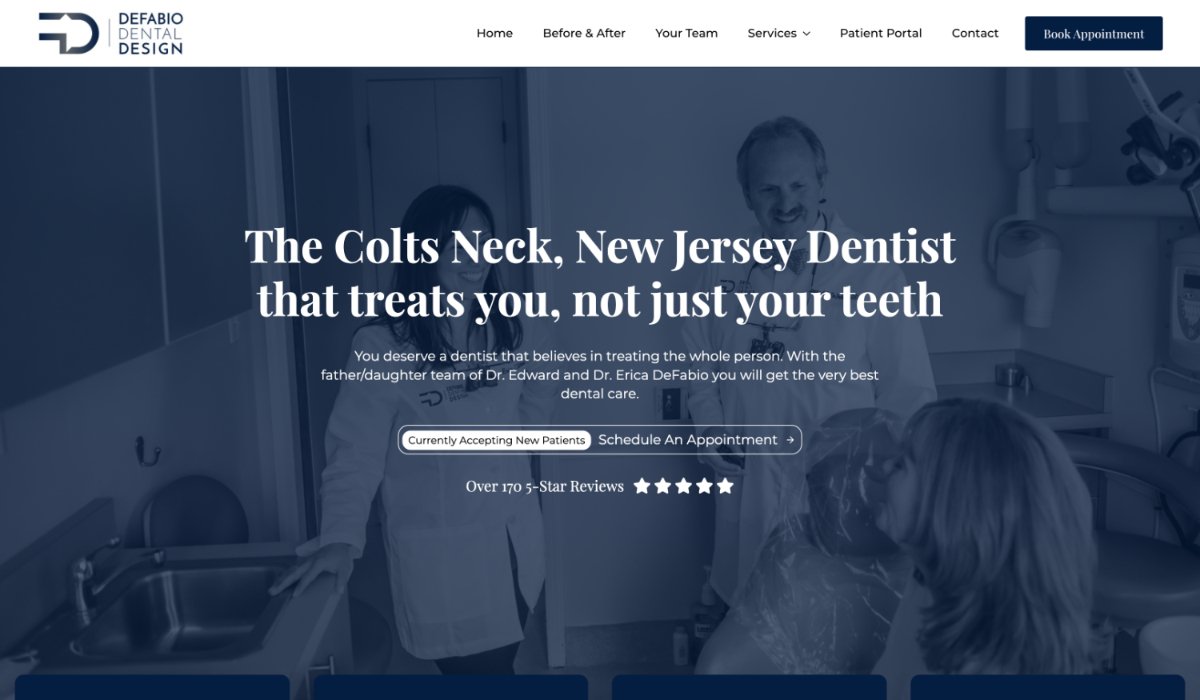
Task: Navigate to the Contact page
Action: tap(975, 33)
